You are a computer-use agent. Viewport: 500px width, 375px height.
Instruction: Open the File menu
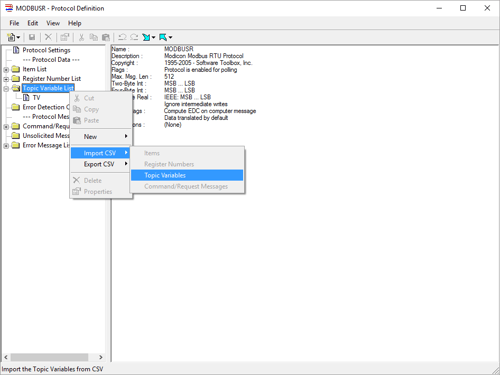[14, 23]
